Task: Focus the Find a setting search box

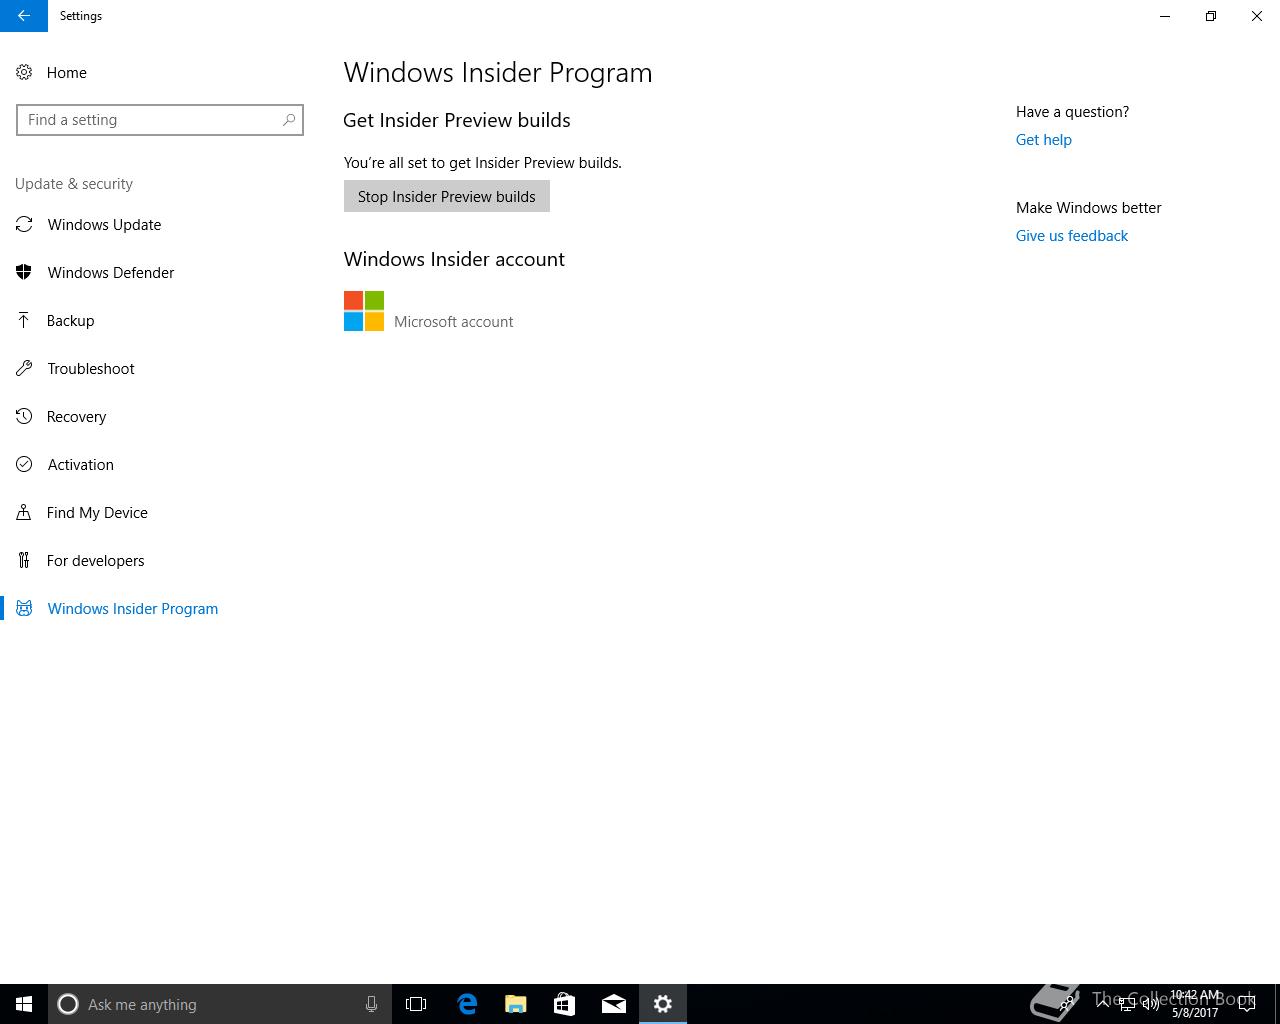Action: pyautogui.click(x=160, y=120)
